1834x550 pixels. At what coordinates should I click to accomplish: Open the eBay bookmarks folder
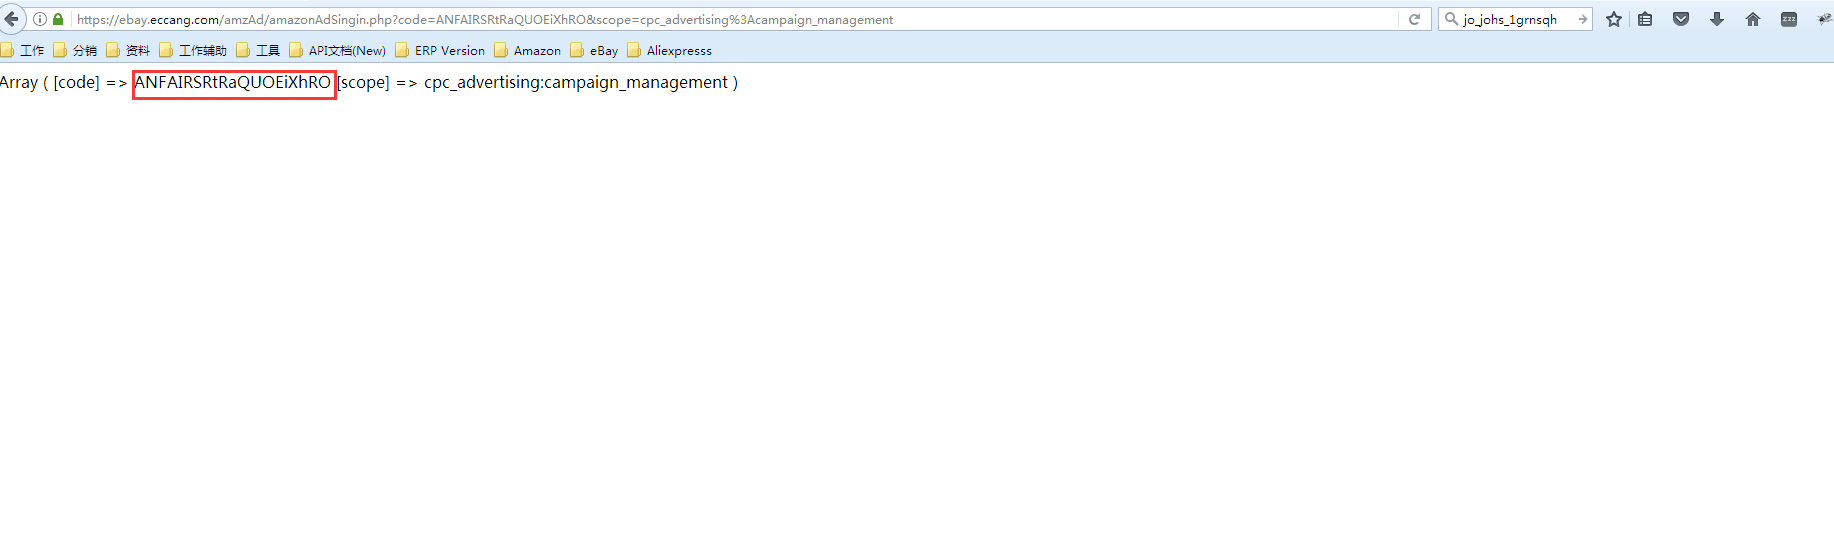tap(595, 50)
